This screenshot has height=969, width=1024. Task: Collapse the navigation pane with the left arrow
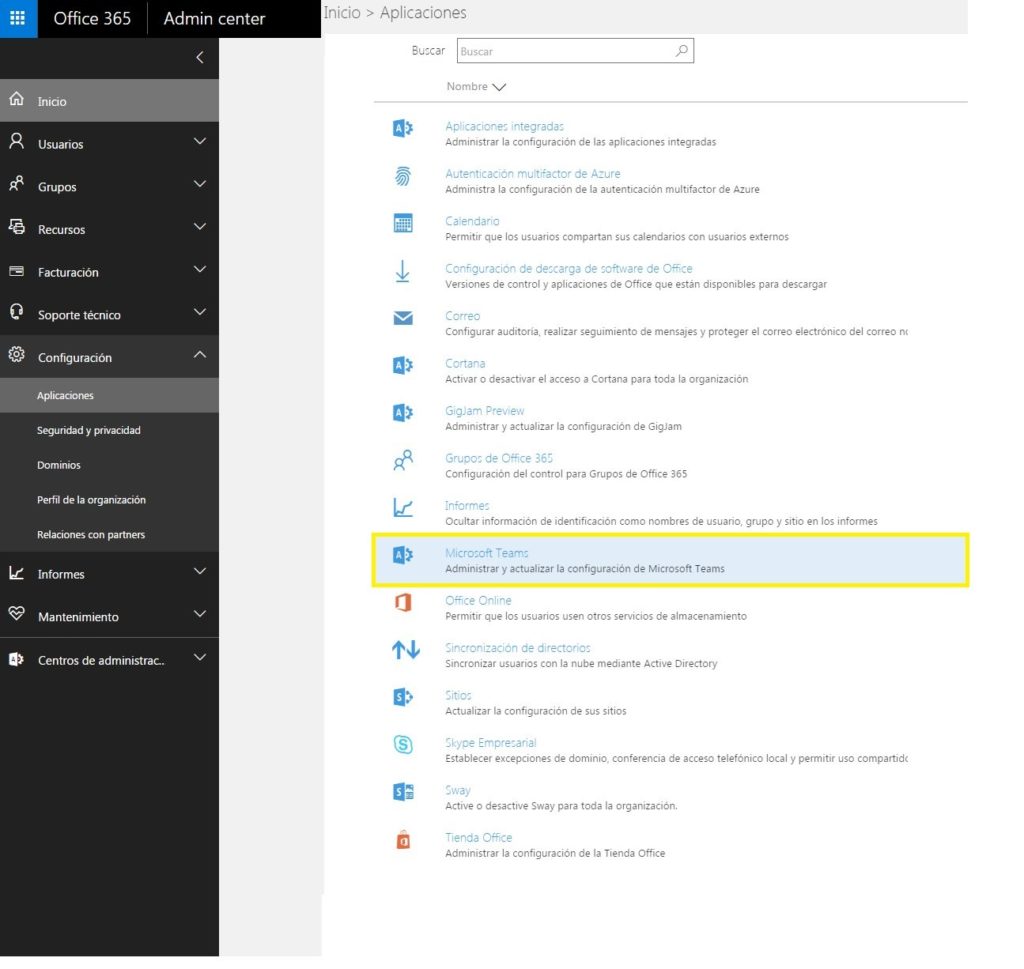pyautogui.click(x=200, y=57)
